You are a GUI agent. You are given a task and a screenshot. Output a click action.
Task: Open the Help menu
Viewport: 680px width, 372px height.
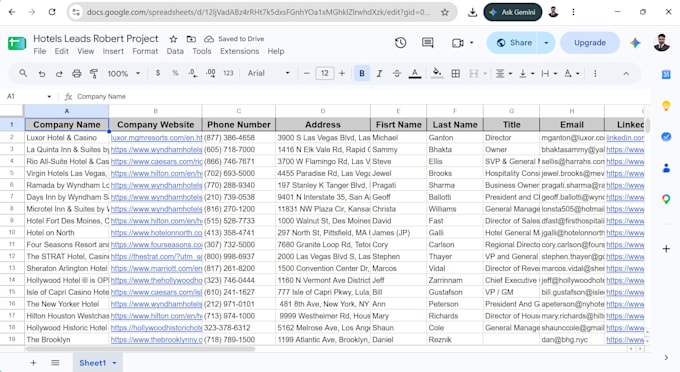click(x=275, y=51)
